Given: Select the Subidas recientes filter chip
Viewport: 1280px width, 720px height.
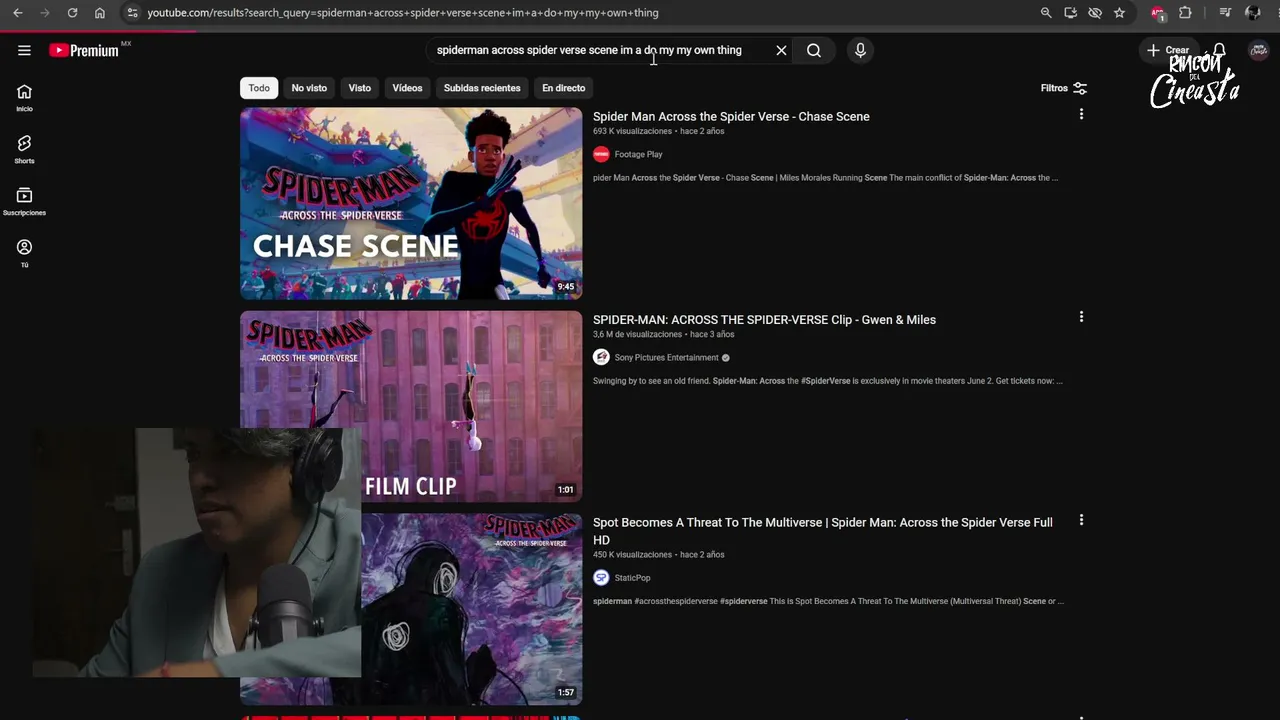Looking at the screenshot, I should point(482,88).
